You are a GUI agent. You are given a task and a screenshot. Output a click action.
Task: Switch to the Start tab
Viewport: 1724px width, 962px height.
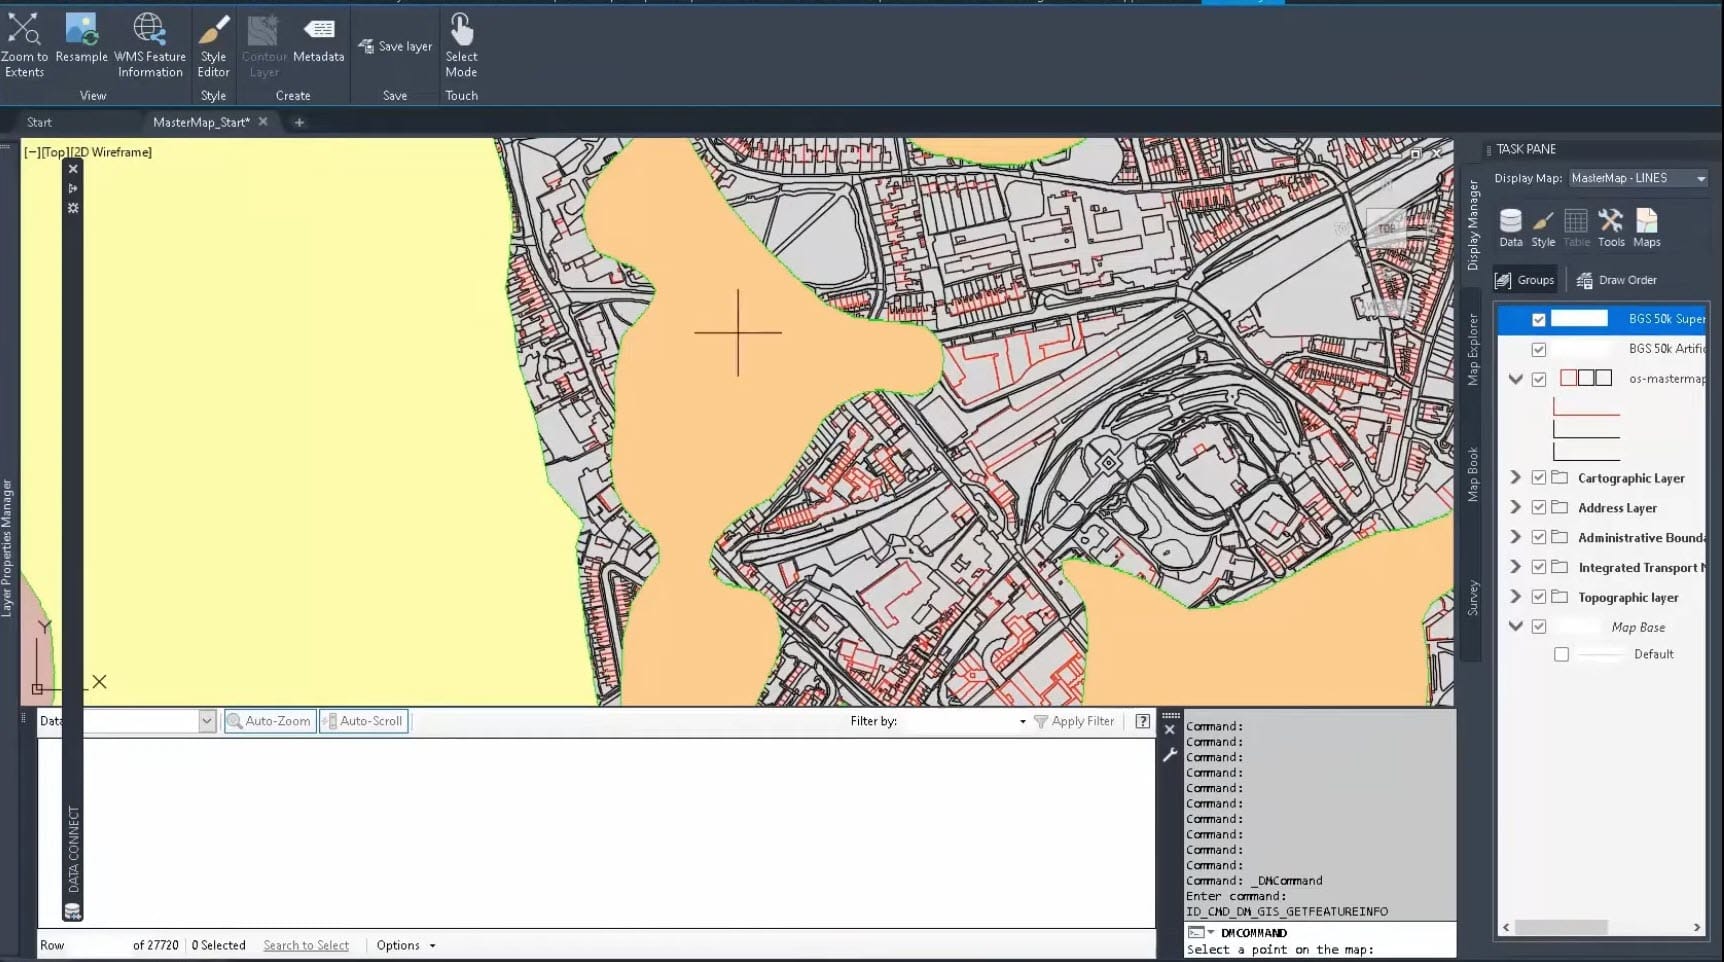click(40, 122)
